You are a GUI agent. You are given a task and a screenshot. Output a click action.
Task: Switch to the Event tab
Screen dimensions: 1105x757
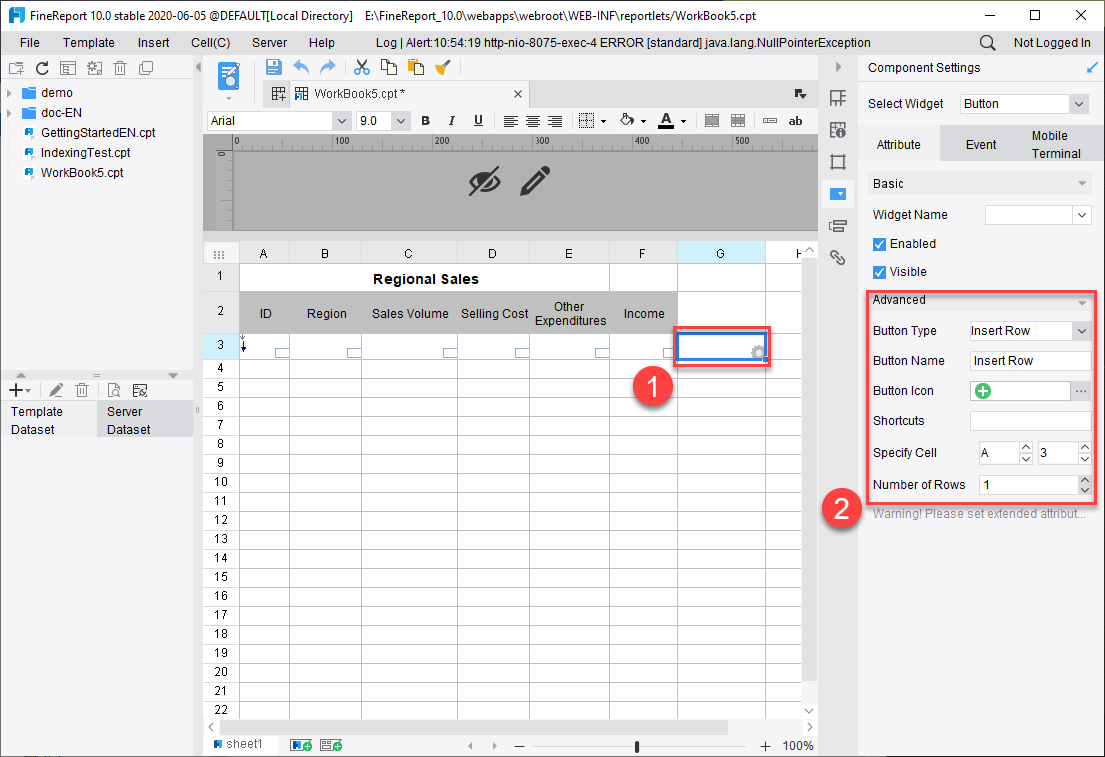(980, 143)
